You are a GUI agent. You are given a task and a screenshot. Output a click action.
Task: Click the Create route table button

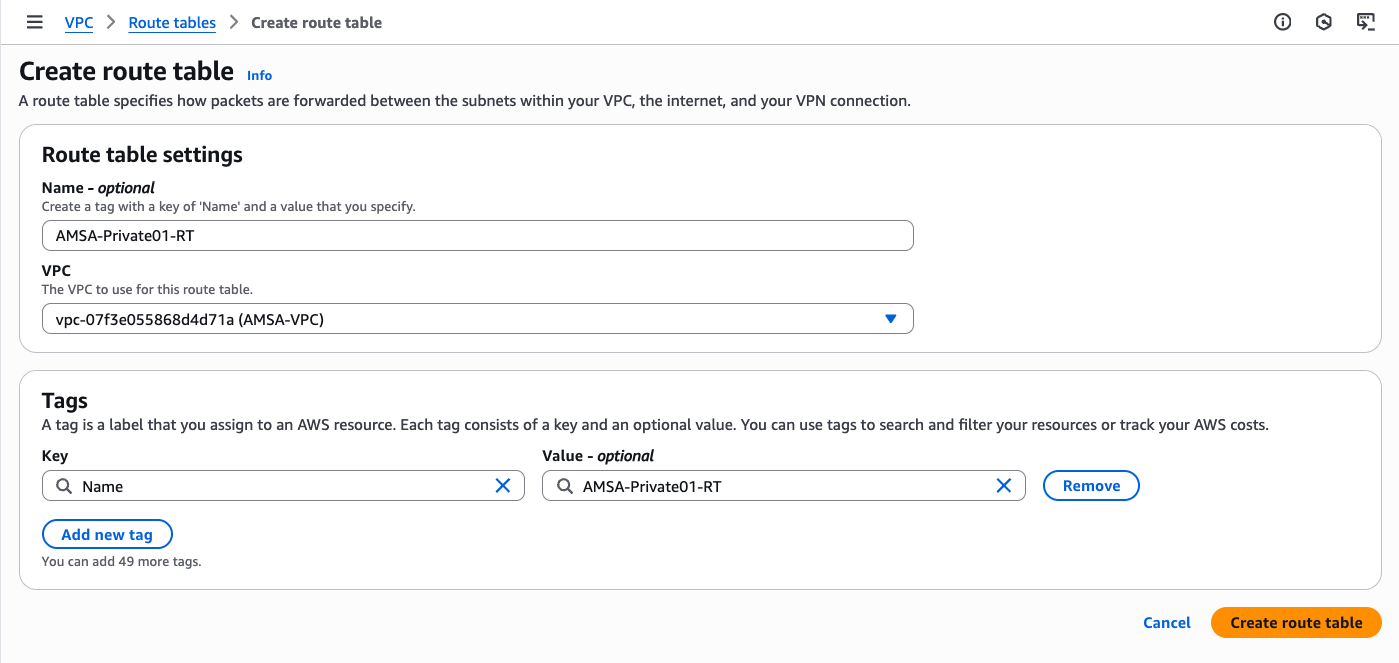1295,622
